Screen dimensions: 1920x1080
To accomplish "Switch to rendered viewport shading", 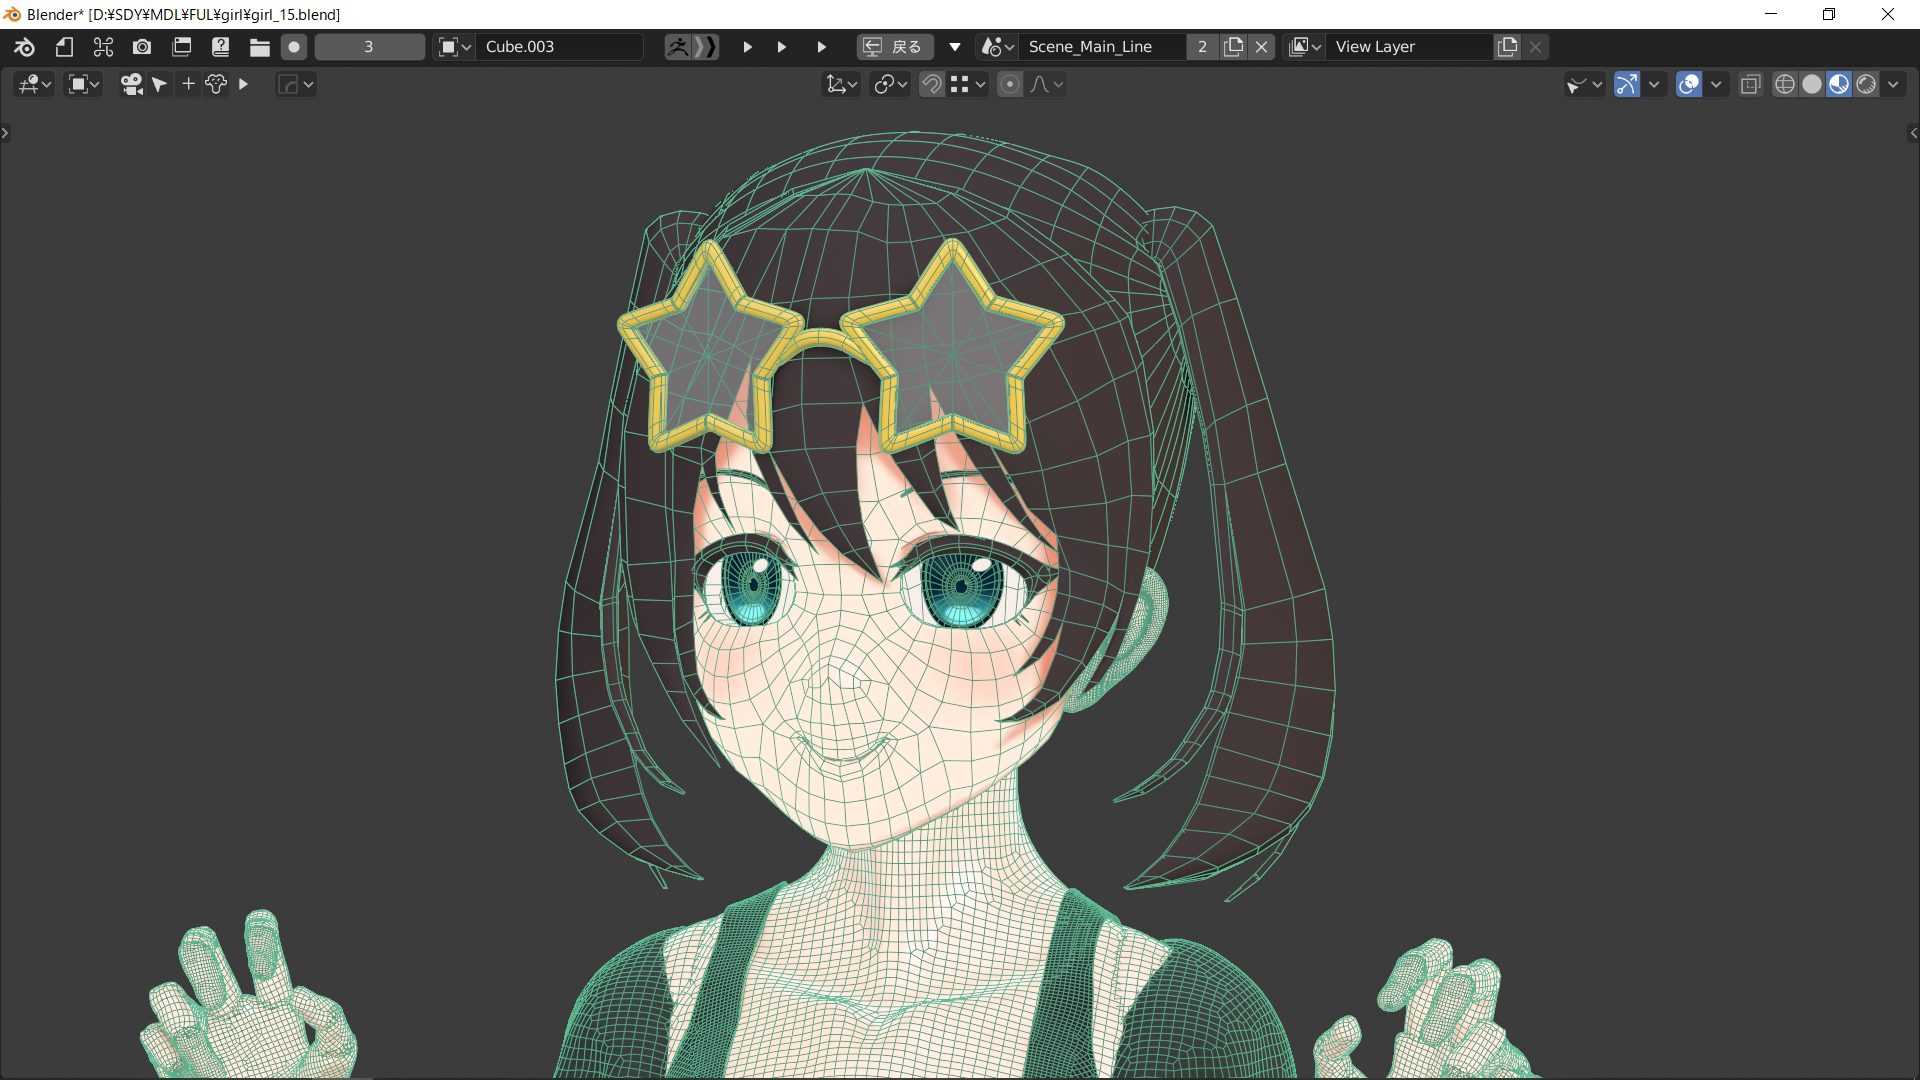I will pos(1866,85).
